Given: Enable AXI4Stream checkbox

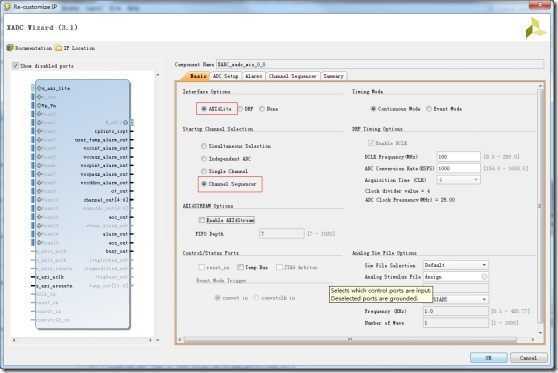Looking at the screenshot, I should (x=202, y=220).
